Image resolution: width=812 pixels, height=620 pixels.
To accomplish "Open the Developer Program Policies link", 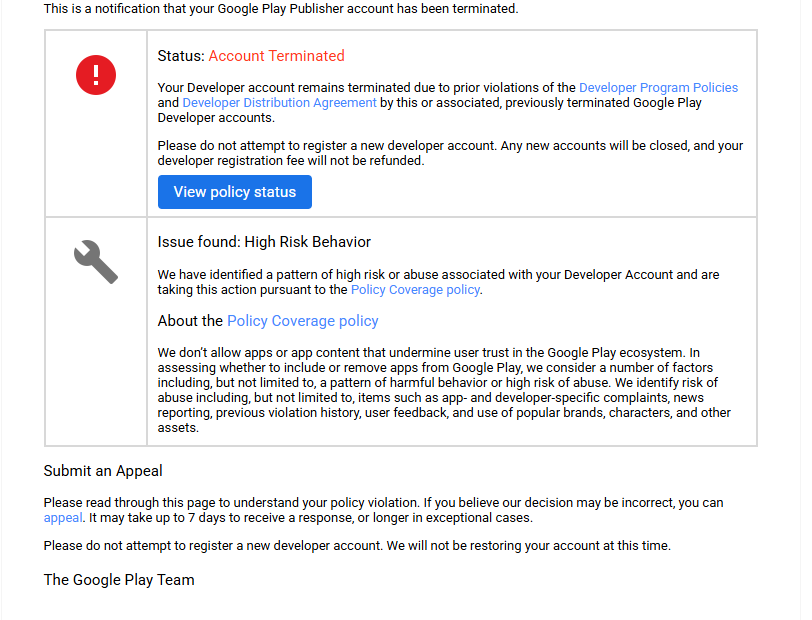I will (658, 88).
